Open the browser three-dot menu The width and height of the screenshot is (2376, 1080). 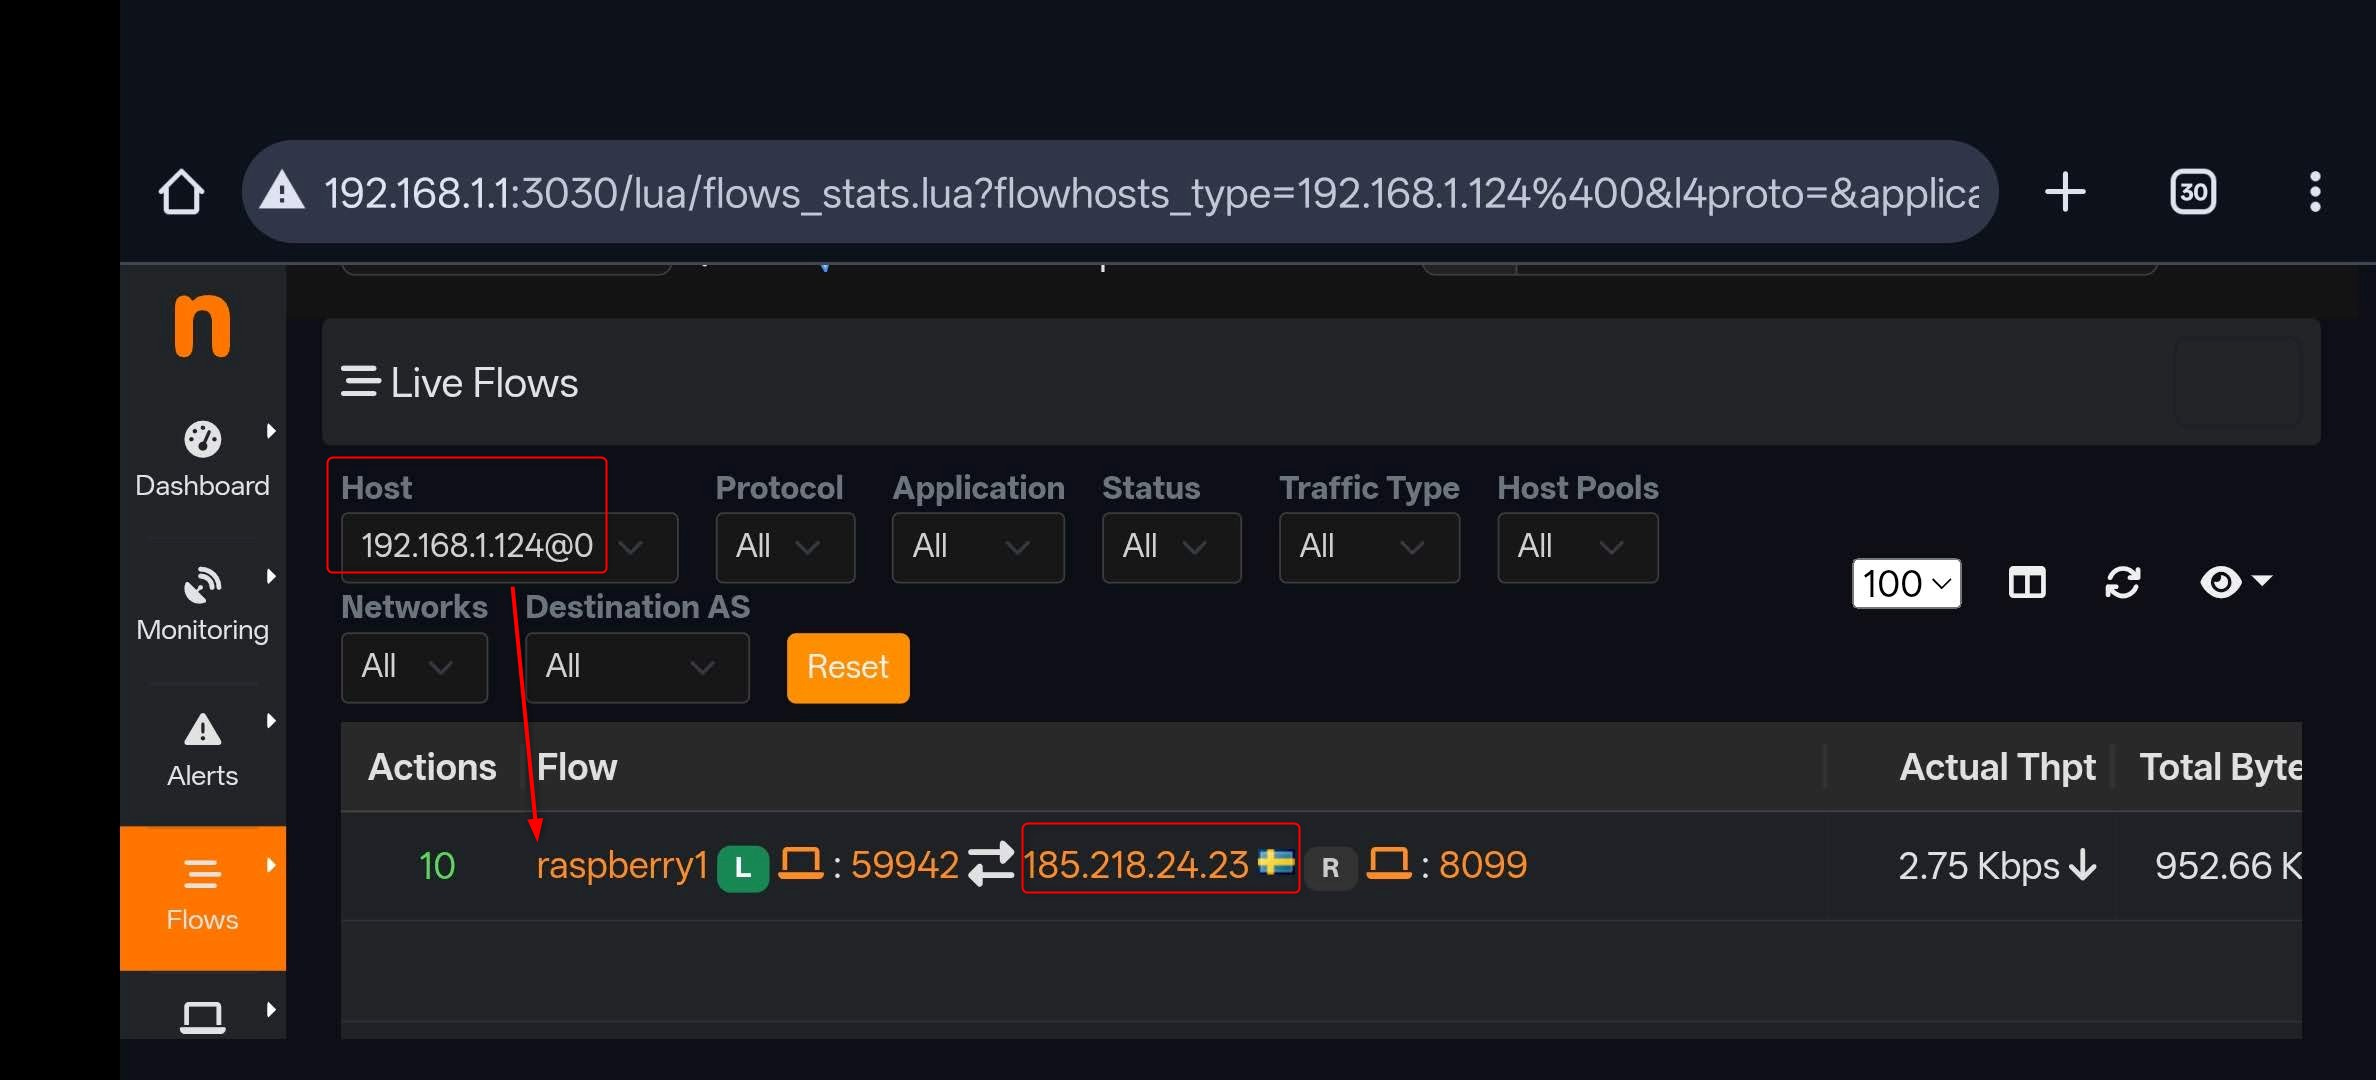(2314, 192)
